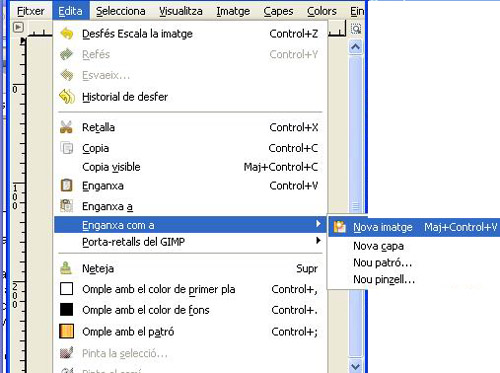The width and height of the screenshot is (500, 373).
Task: Click the image menu triangle button at ruler origin
Action: (x=18, y=27)
